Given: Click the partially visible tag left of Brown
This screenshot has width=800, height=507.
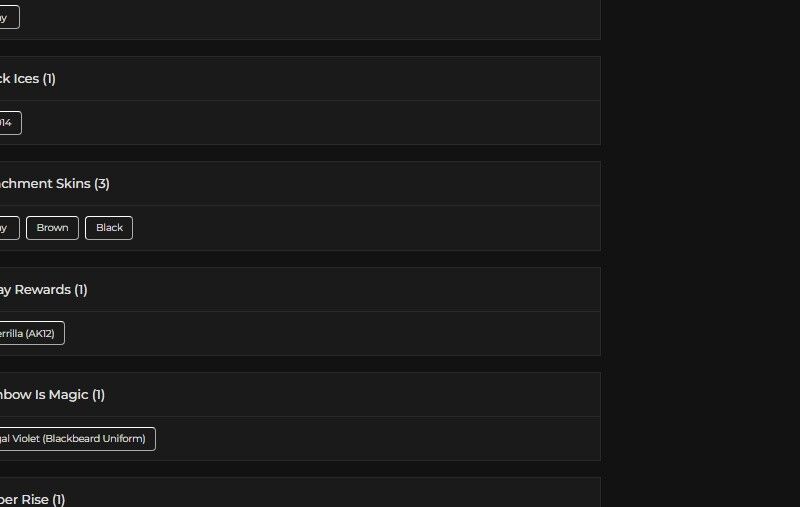Looking at the screenshot, I should pos(8,228).
